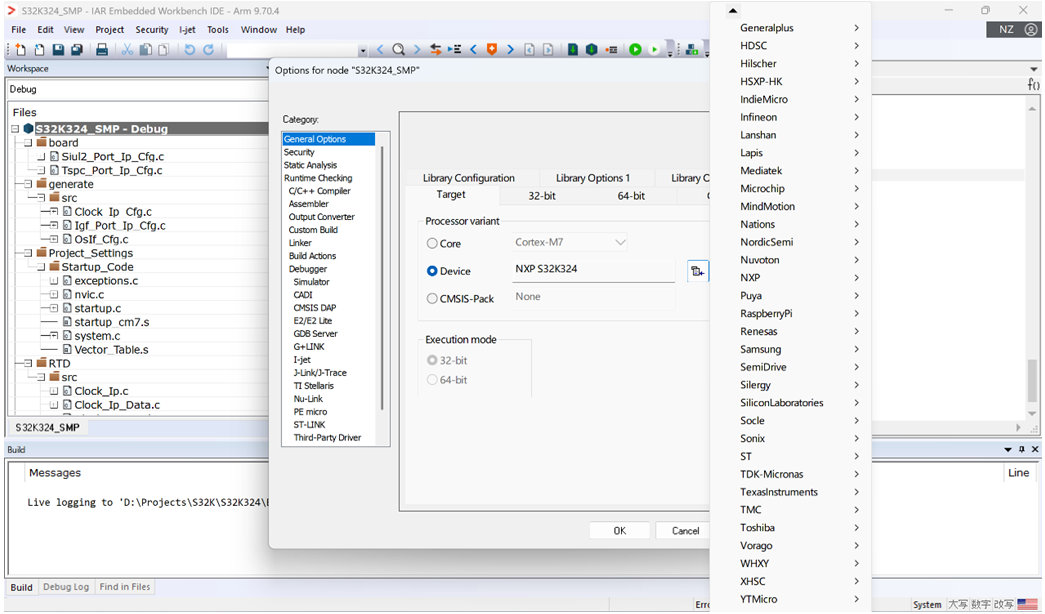This screenshot has width=1045, height=614.
Task: Collapse the board folder in workspace tree
Action: pyautogui.click(x=28, y=143)
